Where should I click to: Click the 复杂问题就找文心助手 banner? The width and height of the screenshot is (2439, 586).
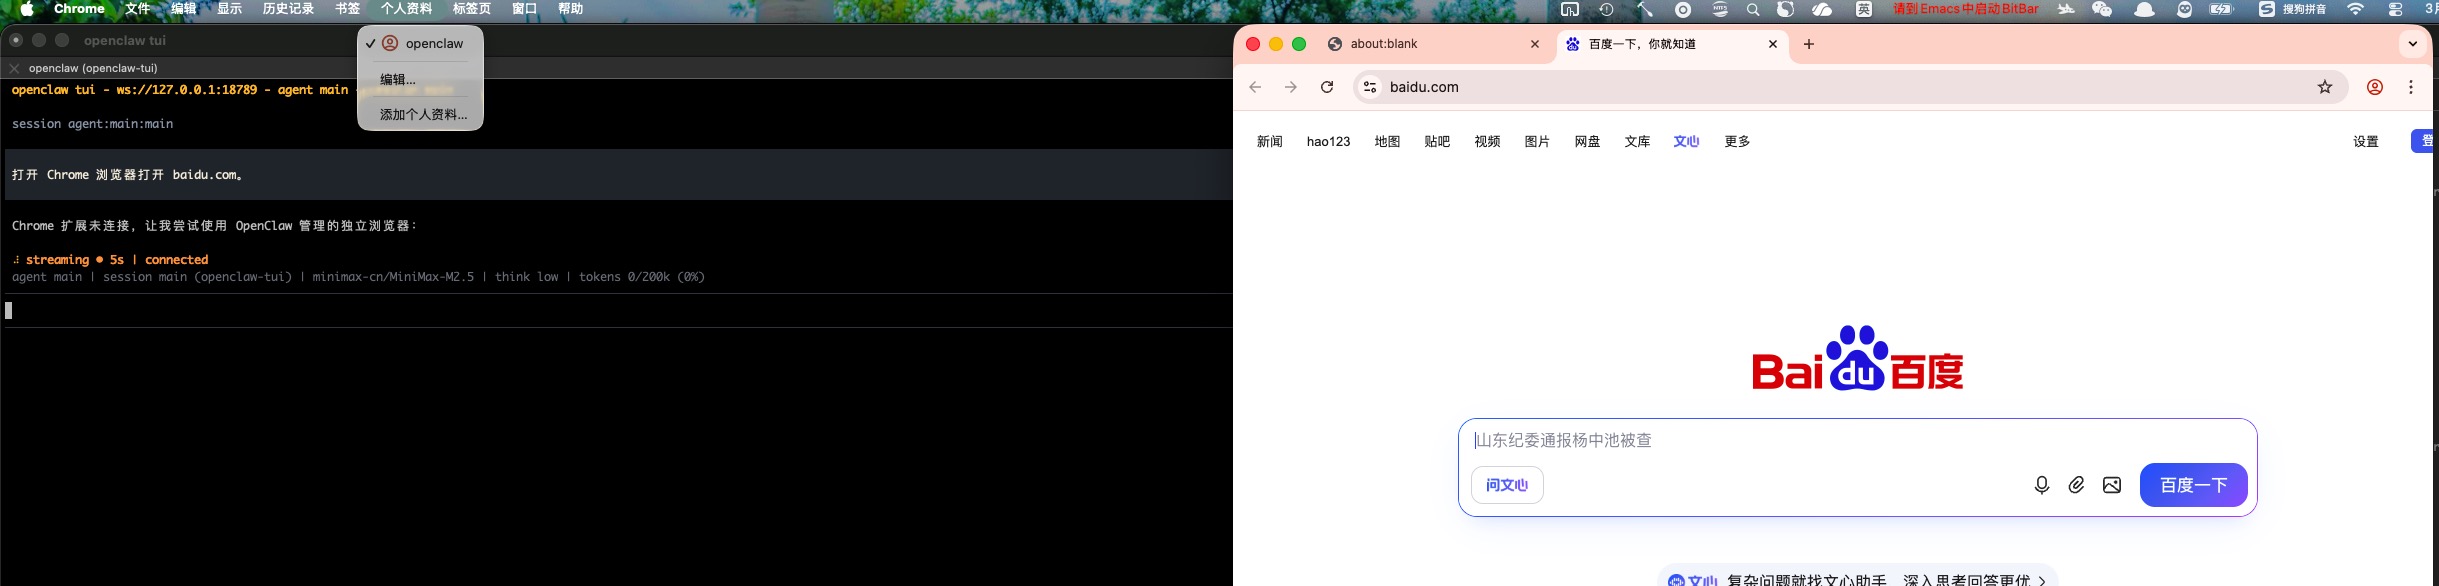tap(1857, 578)
